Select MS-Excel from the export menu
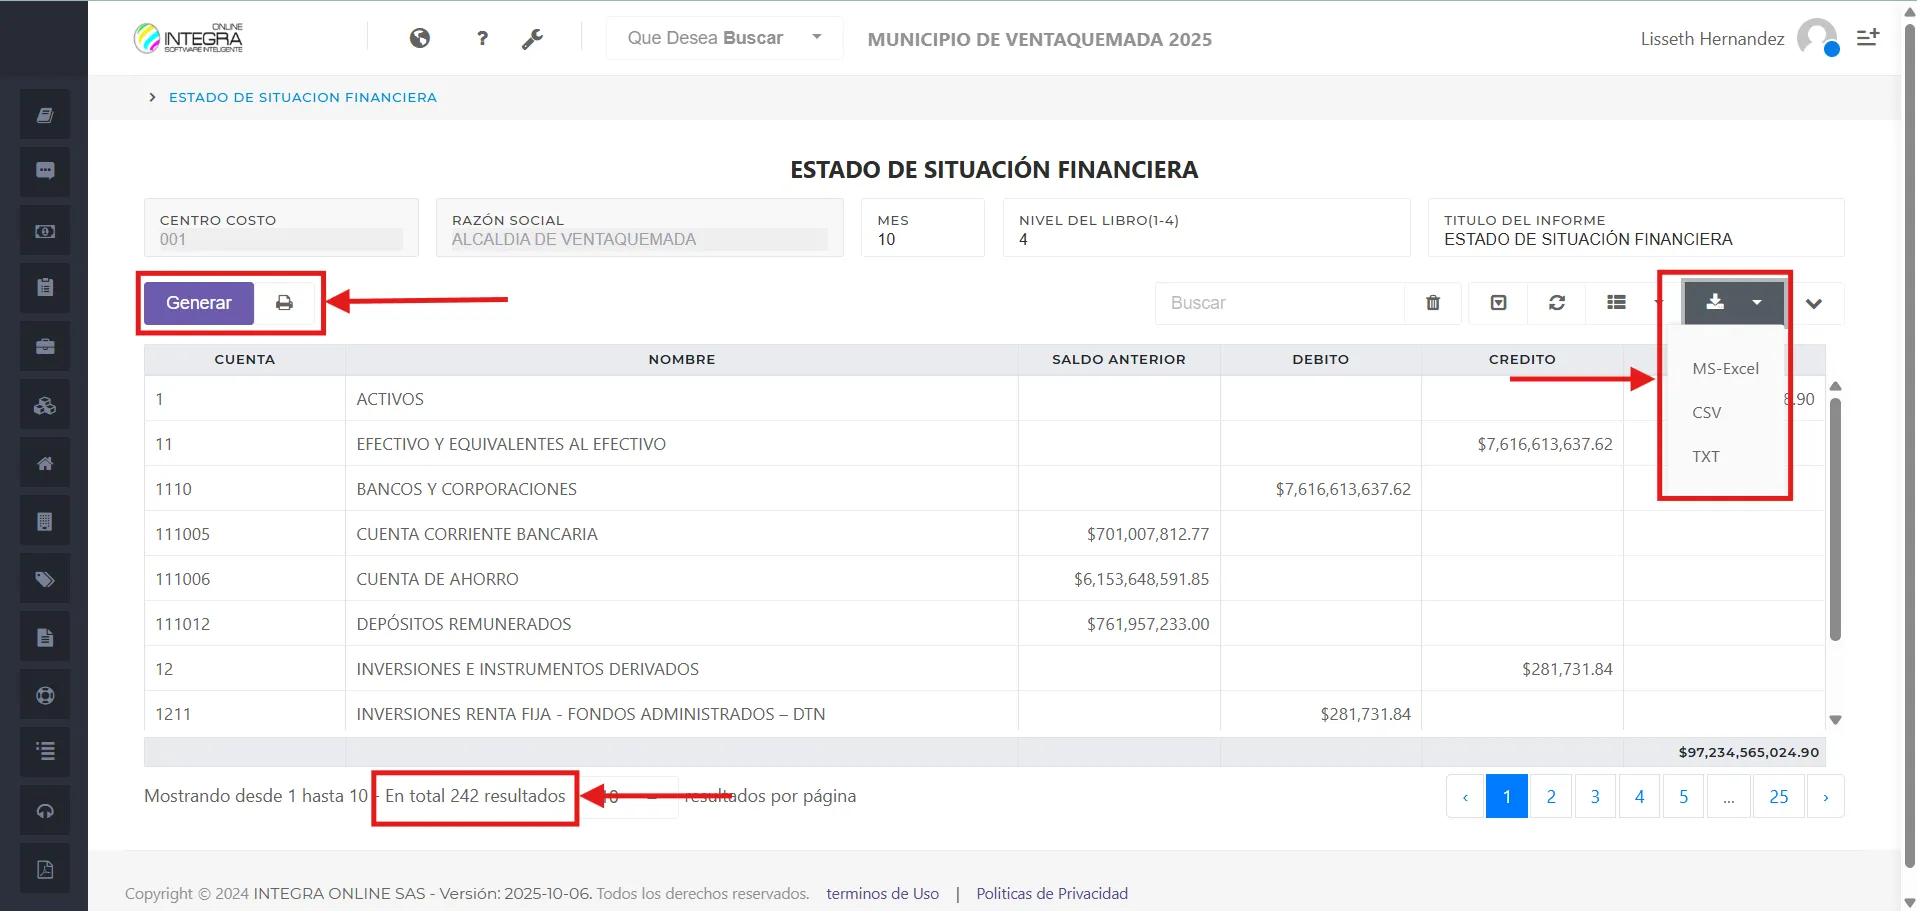This screenshot has width=1917, height=911. click(1724, 368)
